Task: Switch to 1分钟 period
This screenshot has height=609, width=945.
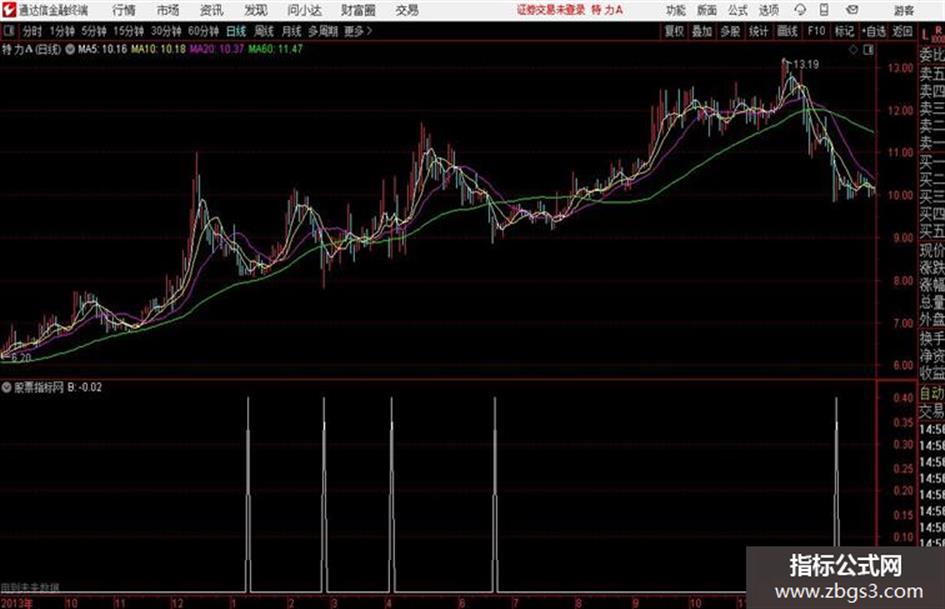Action: (61, 31)
